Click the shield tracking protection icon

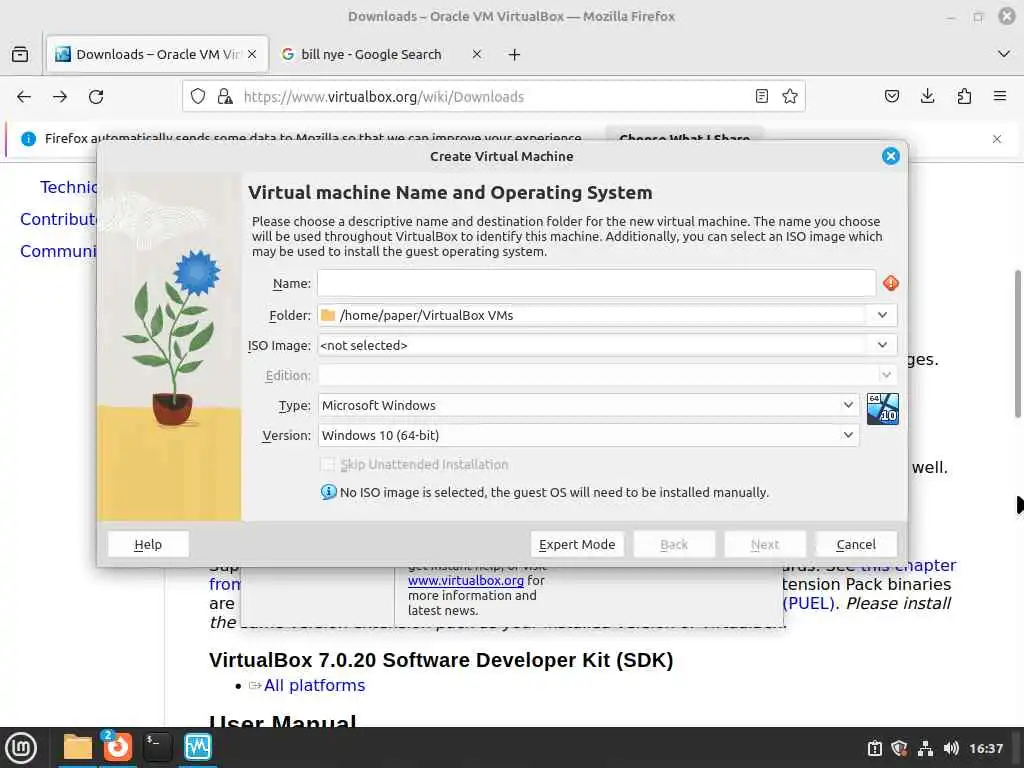[x=198, y=97]
